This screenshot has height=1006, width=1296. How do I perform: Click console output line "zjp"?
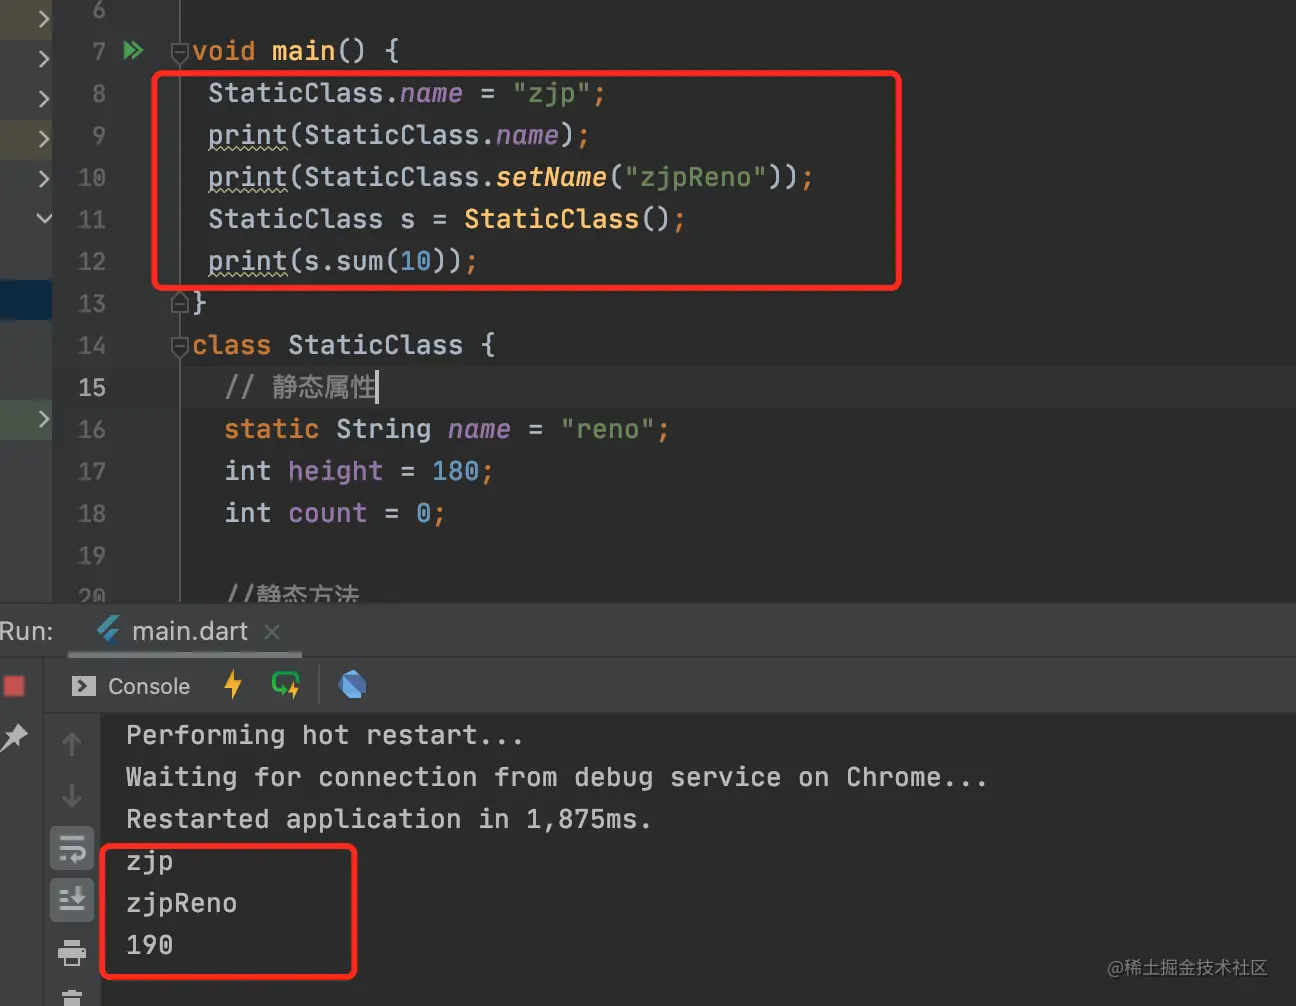[x=149, y=862]
